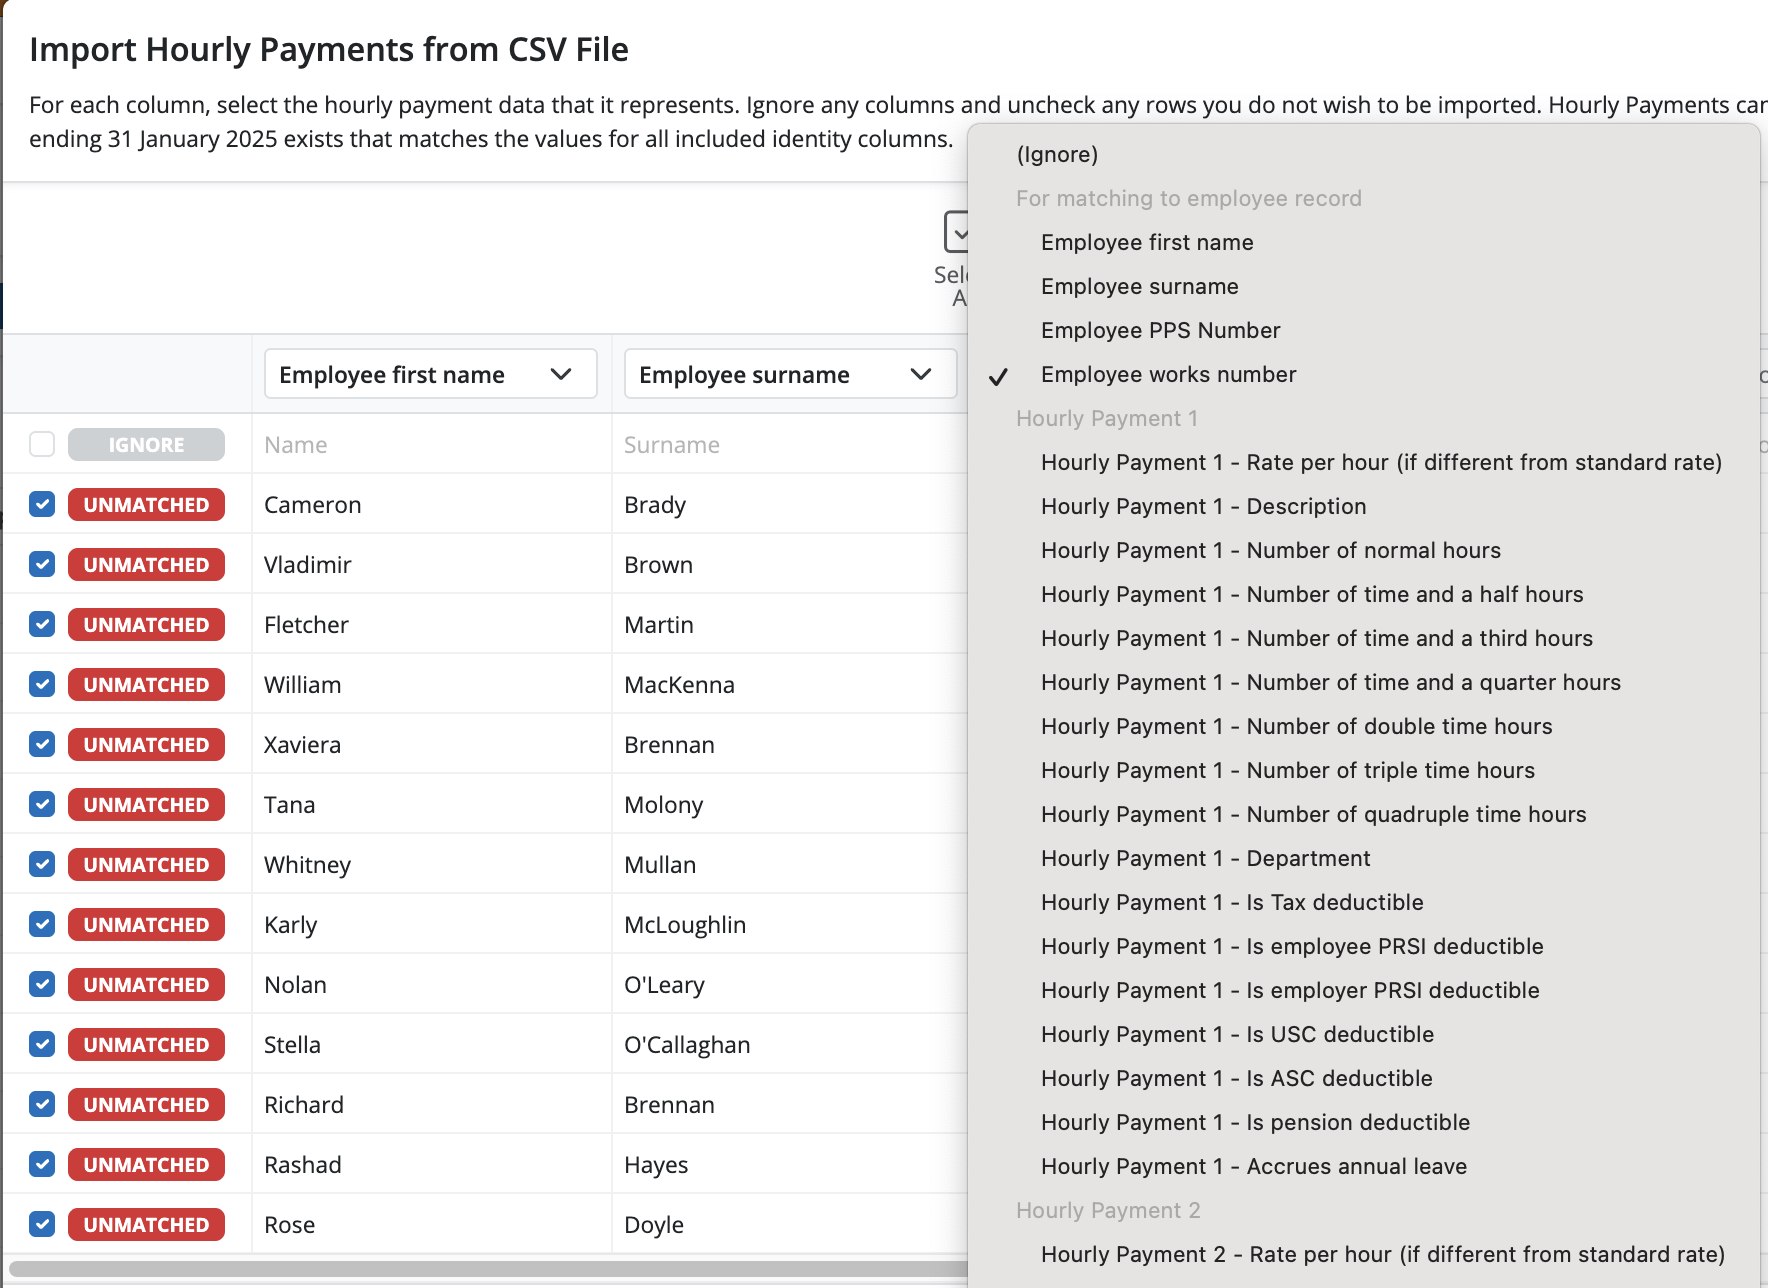Click the UNMATCHED badge beside Tana Molony

point(146,804)
